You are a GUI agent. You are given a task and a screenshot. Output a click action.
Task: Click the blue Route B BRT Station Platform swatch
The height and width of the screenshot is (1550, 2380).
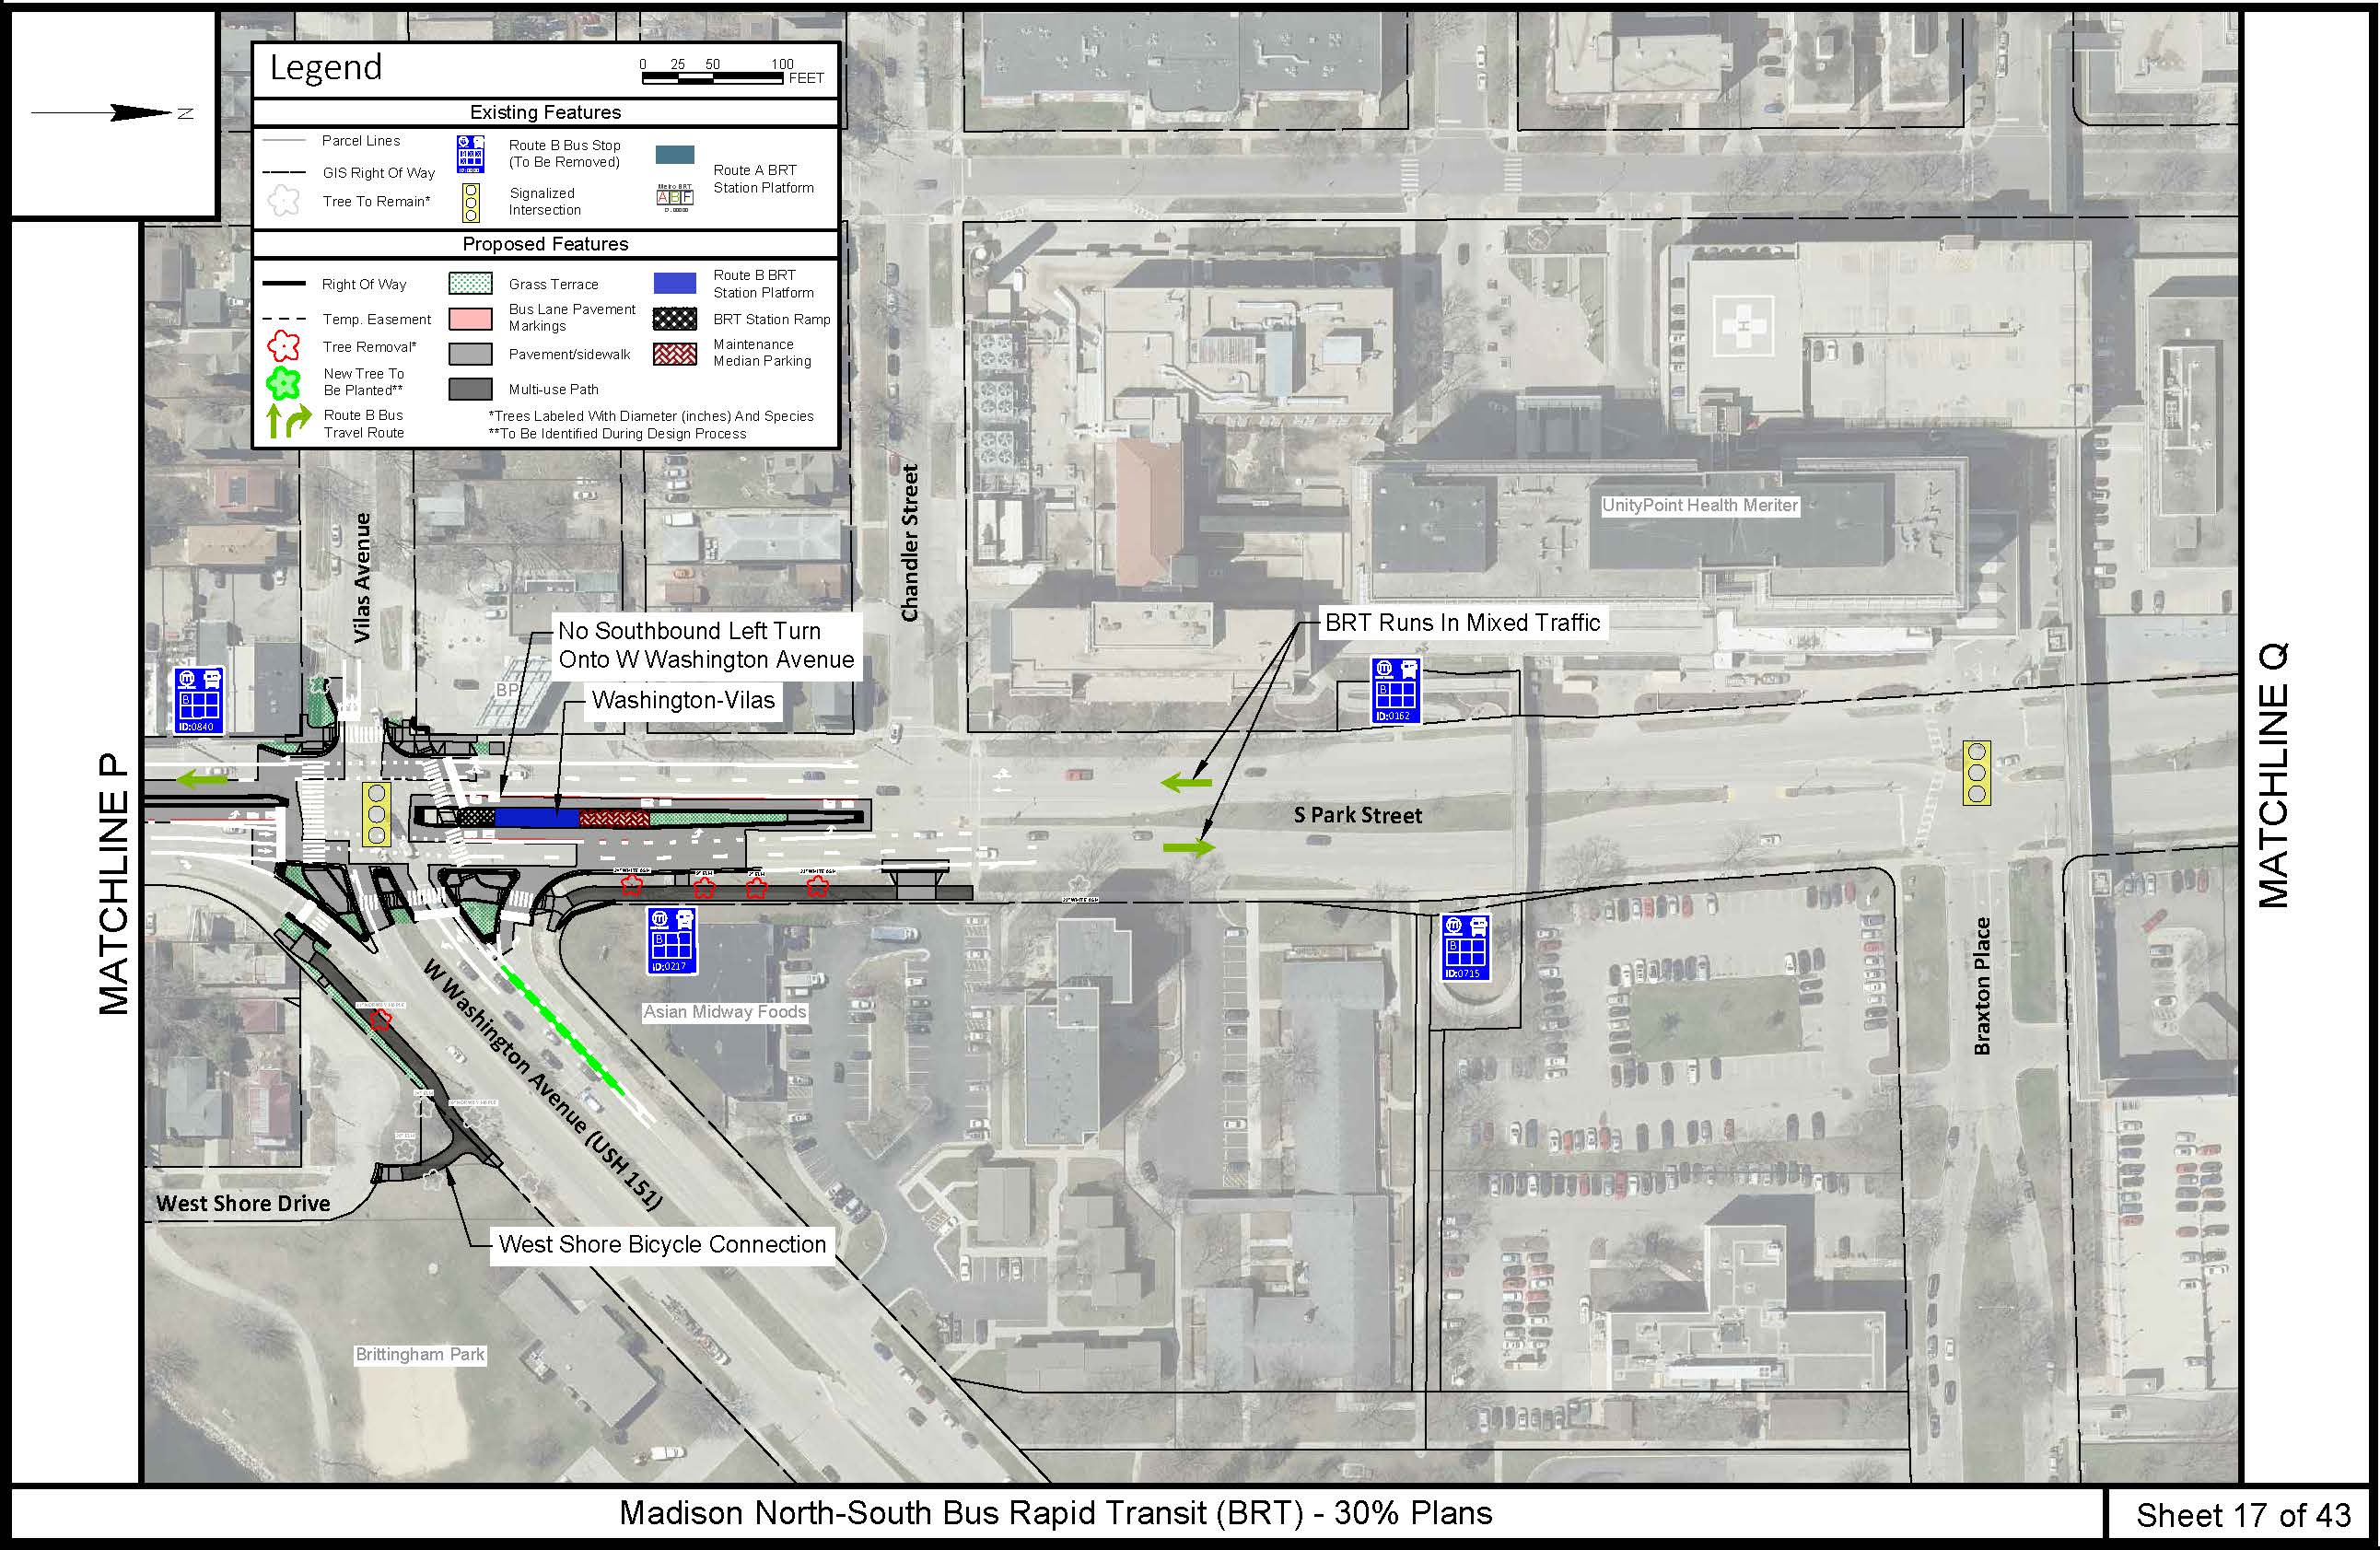point(674,283)
